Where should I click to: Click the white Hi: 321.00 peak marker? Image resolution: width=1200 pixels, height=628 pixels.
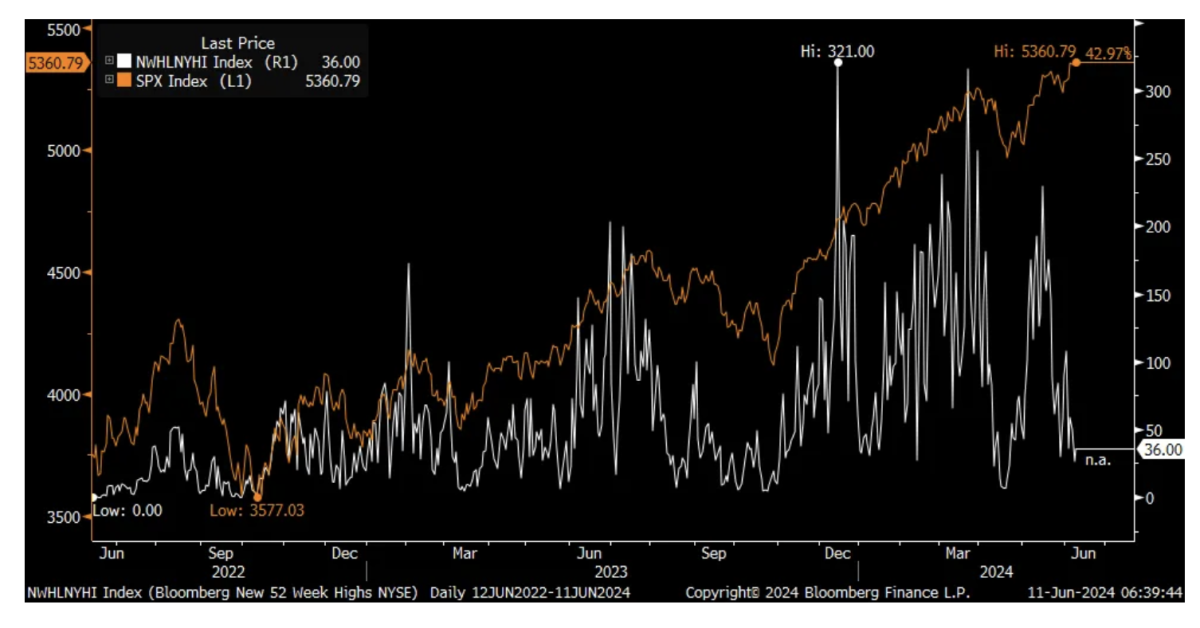click(x=838, y=63)
